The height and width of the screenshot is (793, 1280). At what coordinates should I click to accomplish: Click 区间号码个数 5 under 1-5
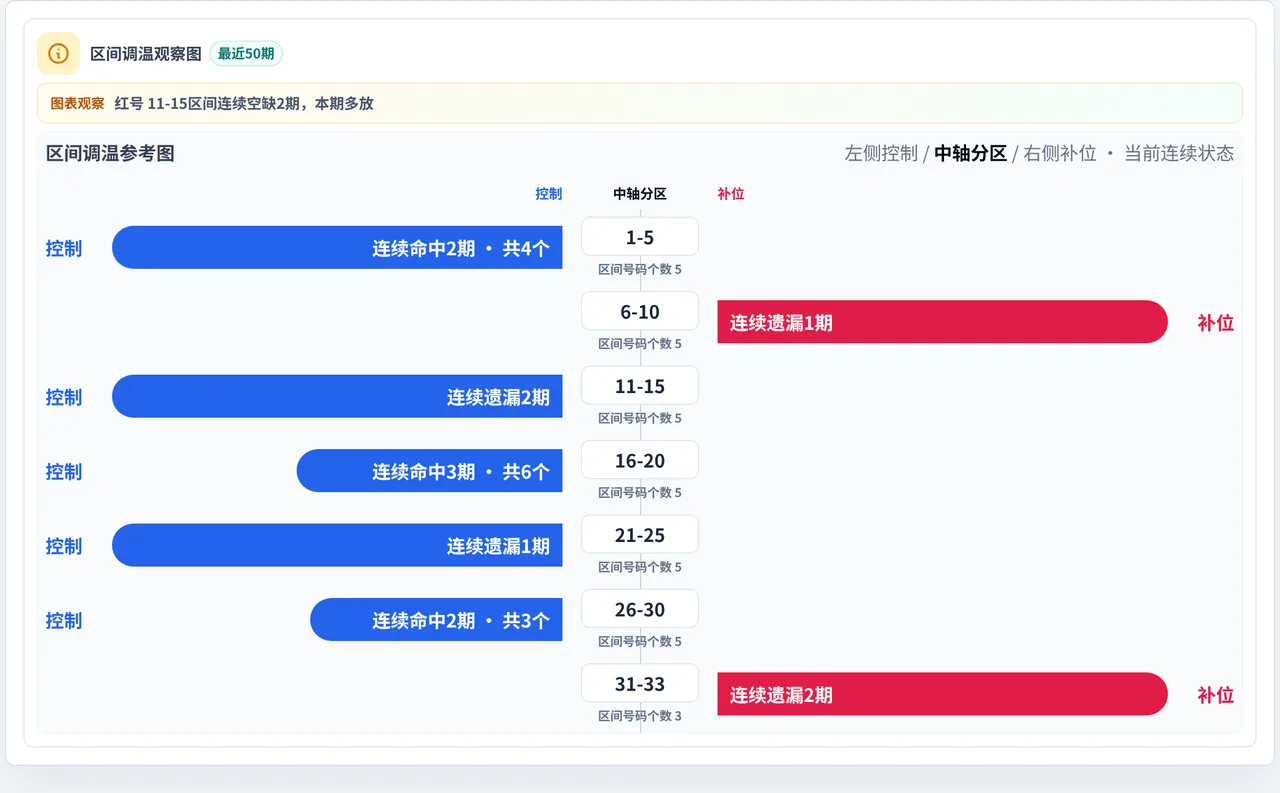point(640,269)
